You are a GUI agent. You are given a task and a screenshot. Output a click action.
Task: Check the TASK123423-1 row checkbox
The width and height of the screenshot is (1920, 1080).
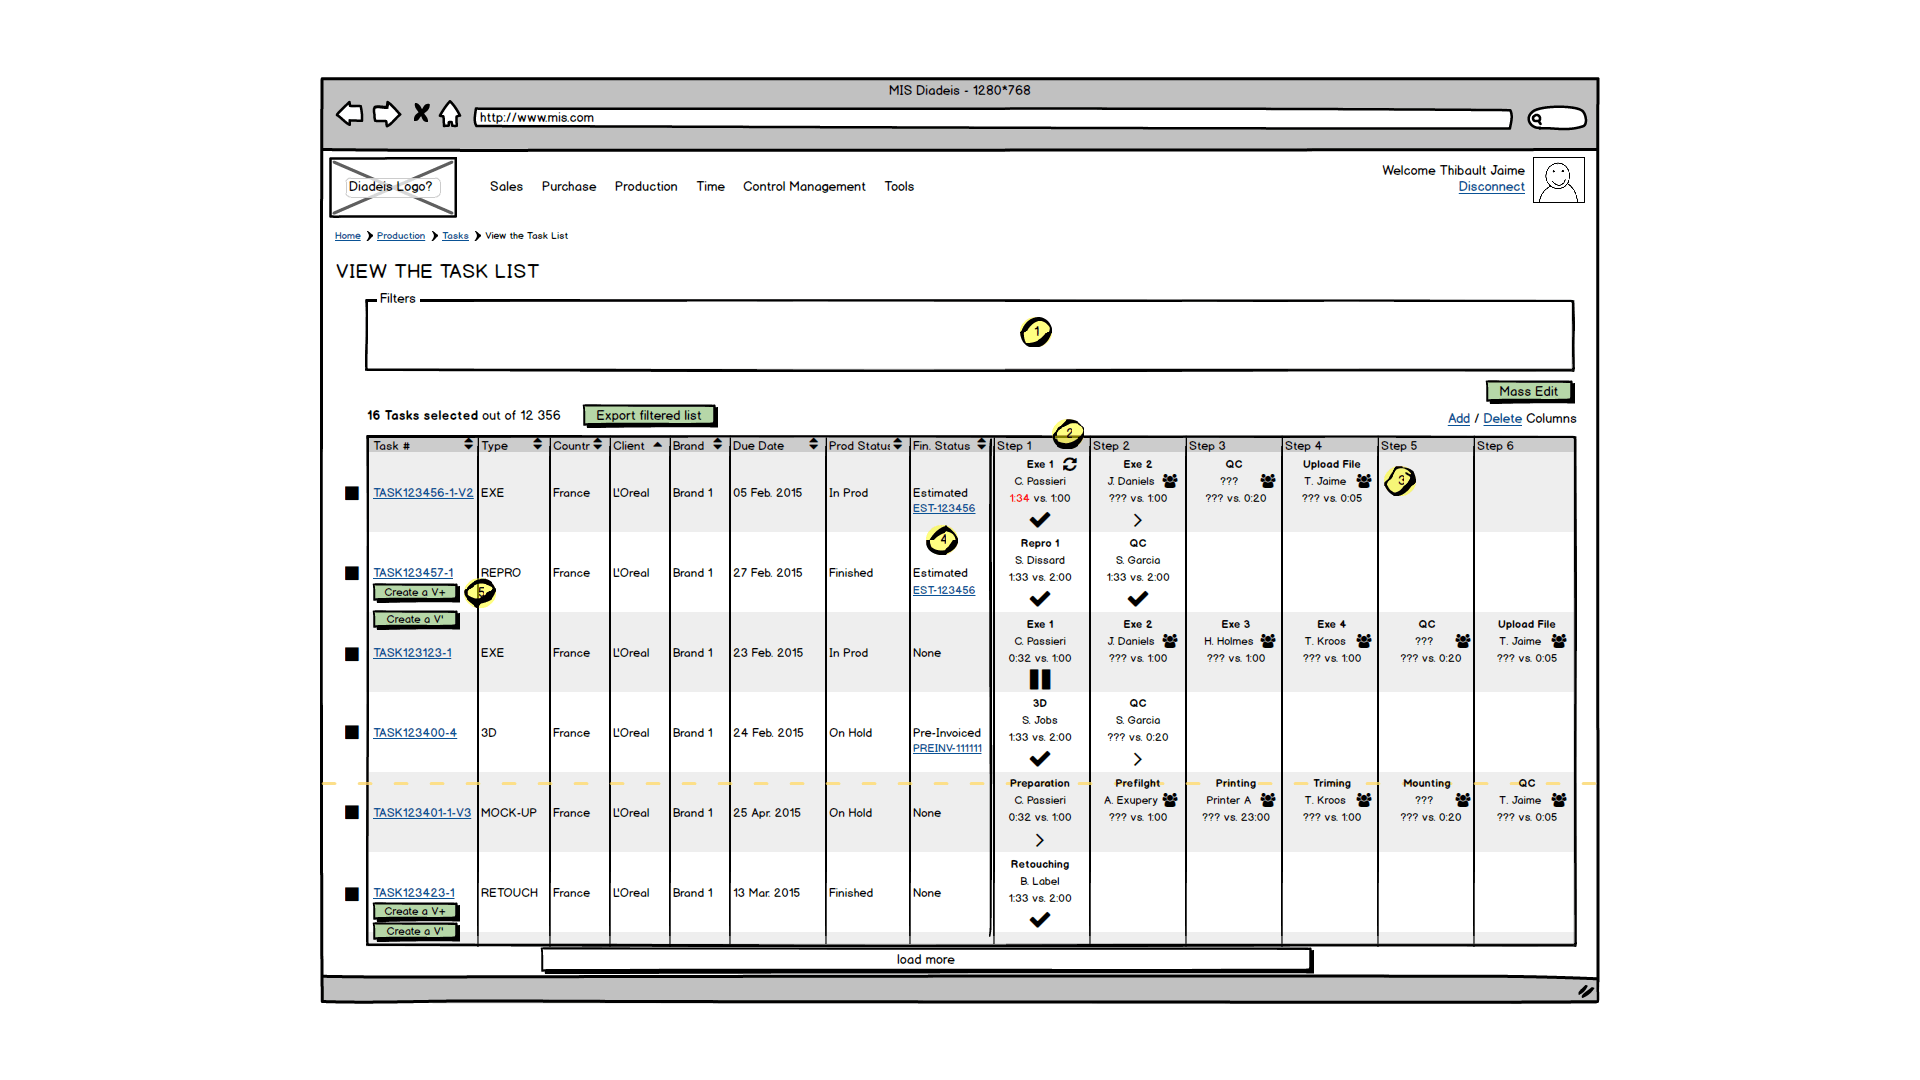pyautogui.click(x=352, y=894)
